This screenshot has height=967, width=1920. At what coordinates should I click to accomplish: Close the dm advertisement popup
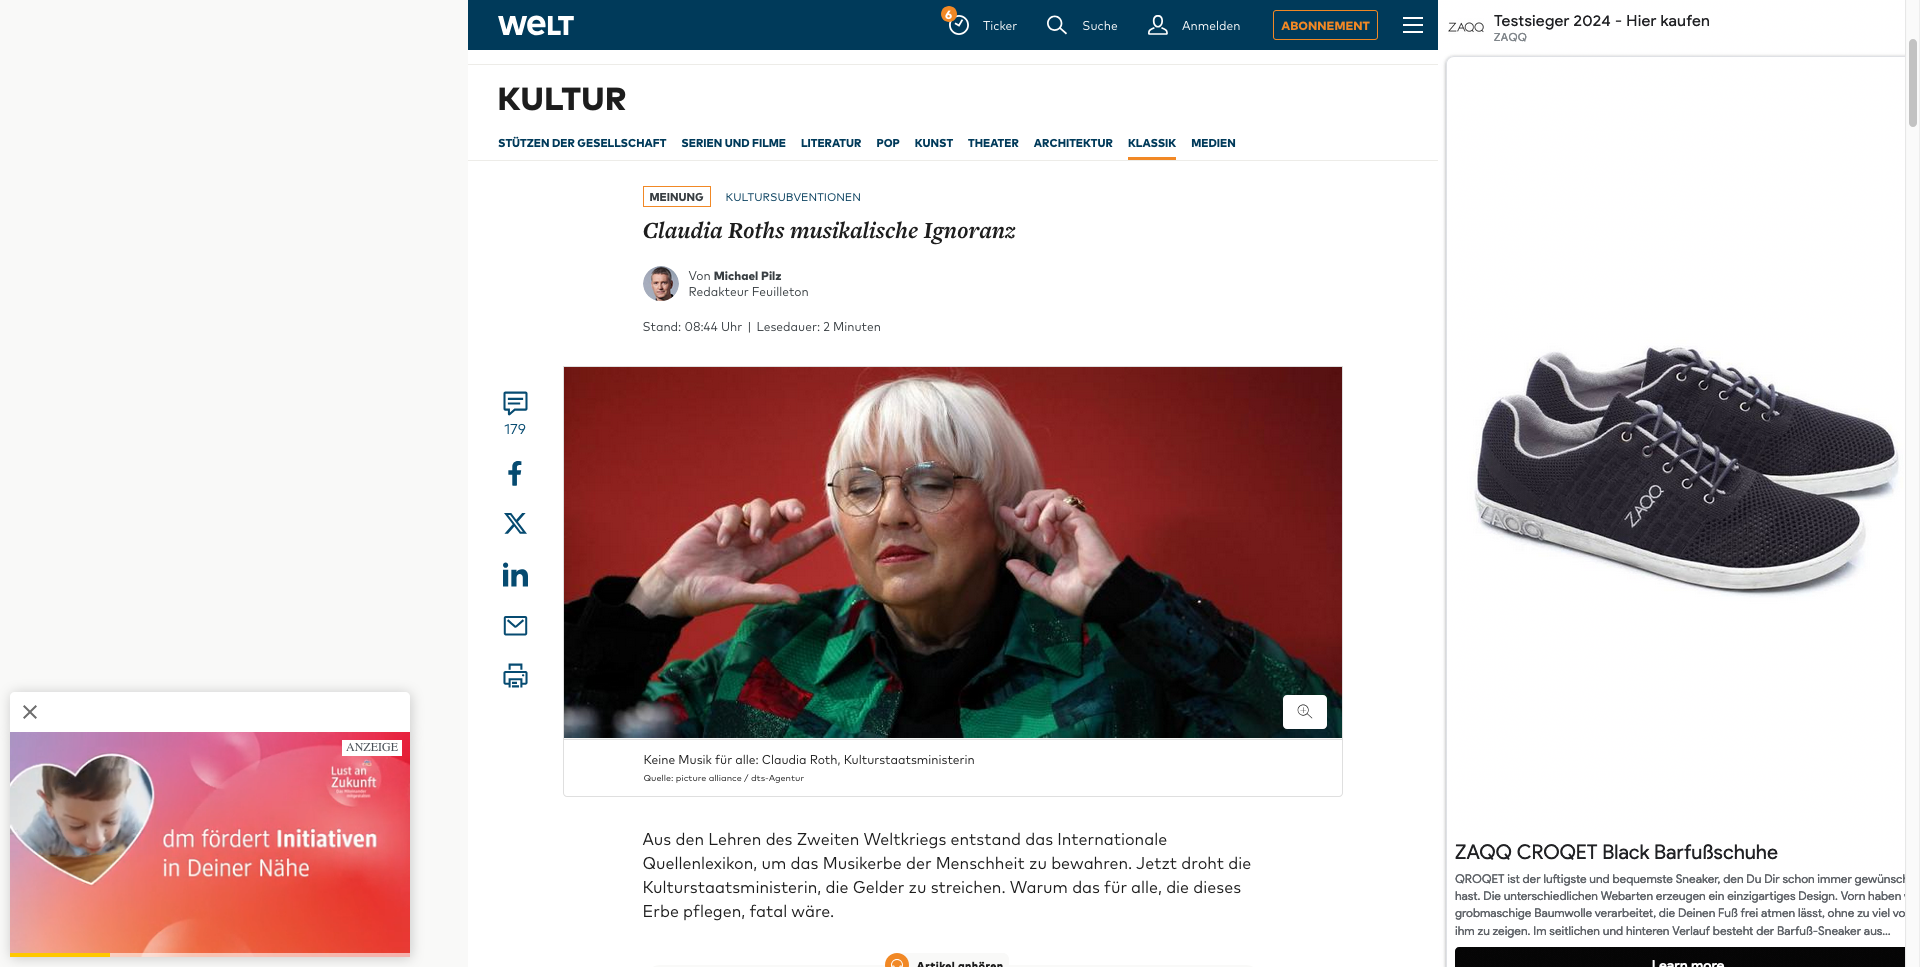[30, 712]
